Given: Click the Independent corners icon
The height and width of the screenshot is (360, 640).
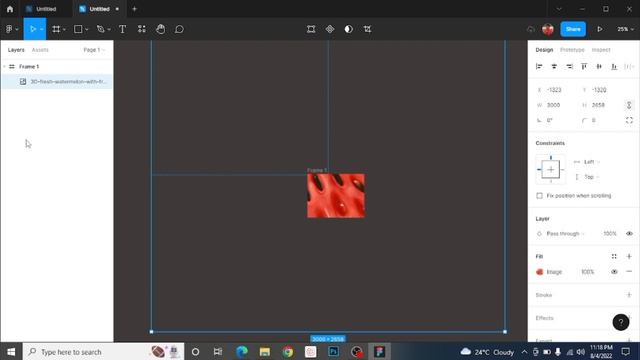Looking at the screenshot, I should click(x=629, y=120).
